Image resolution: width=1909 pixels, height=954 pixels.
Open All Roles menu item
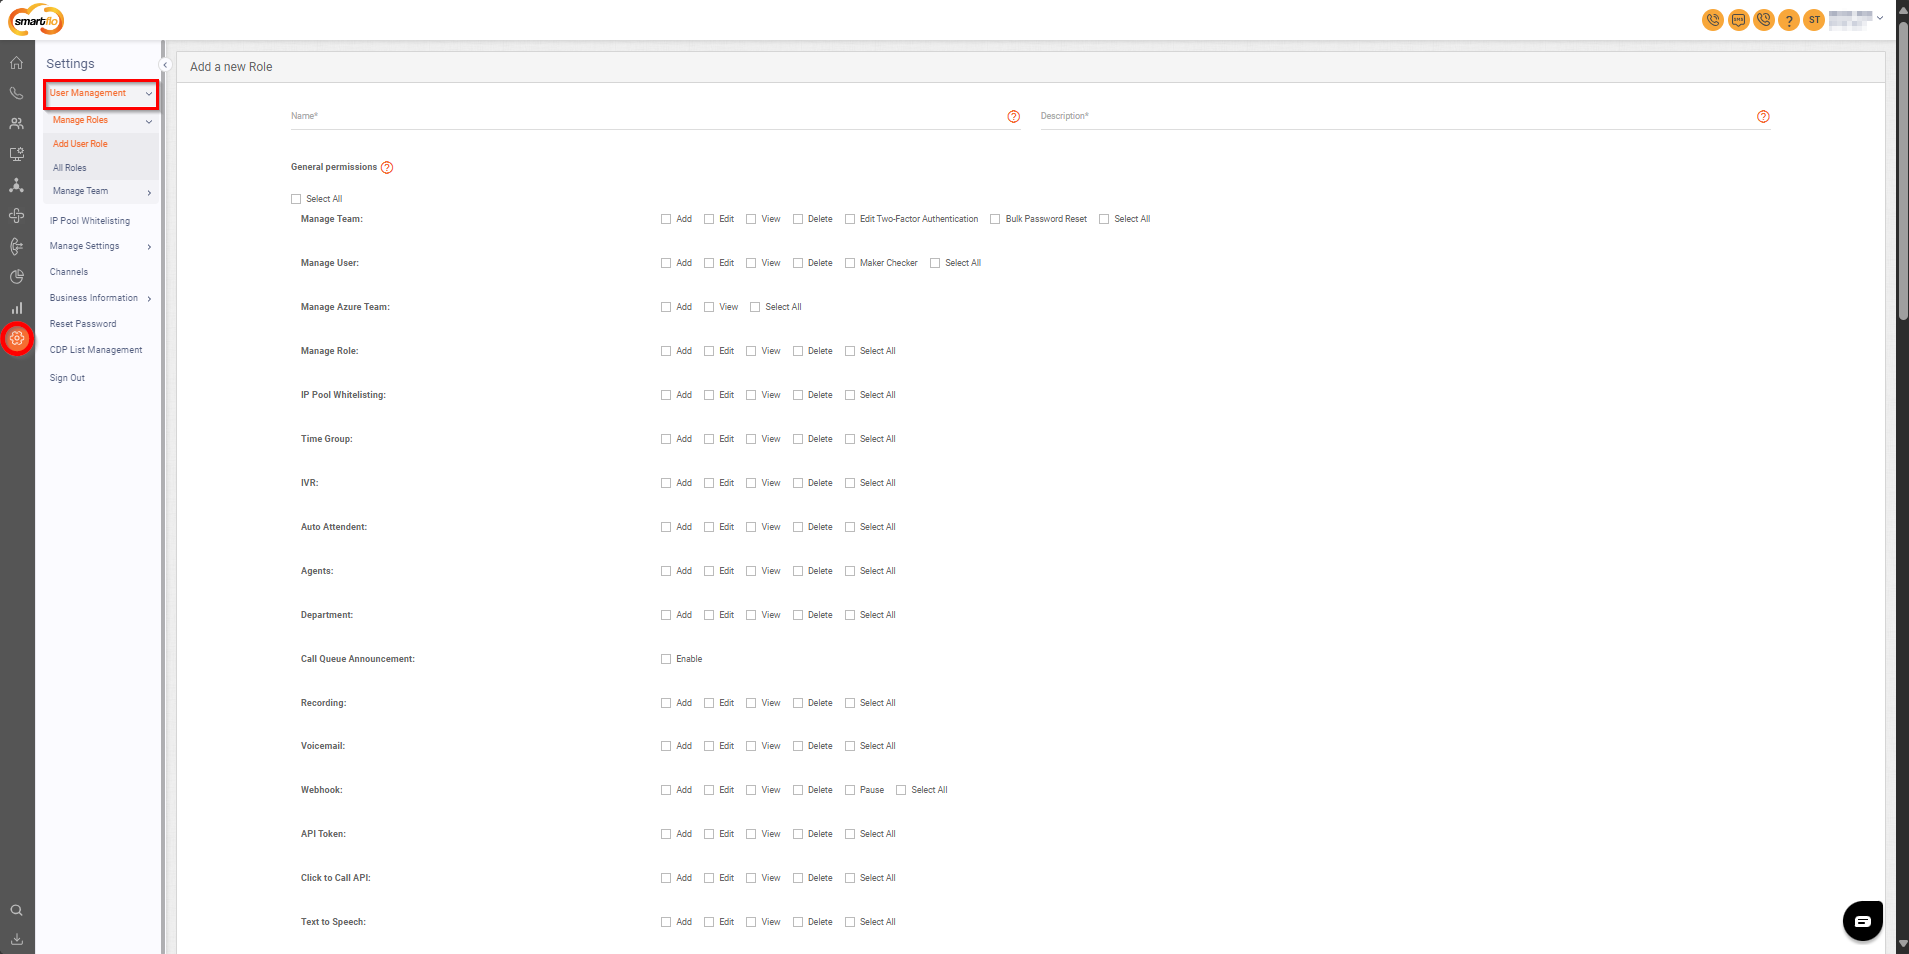coord(70,168)
